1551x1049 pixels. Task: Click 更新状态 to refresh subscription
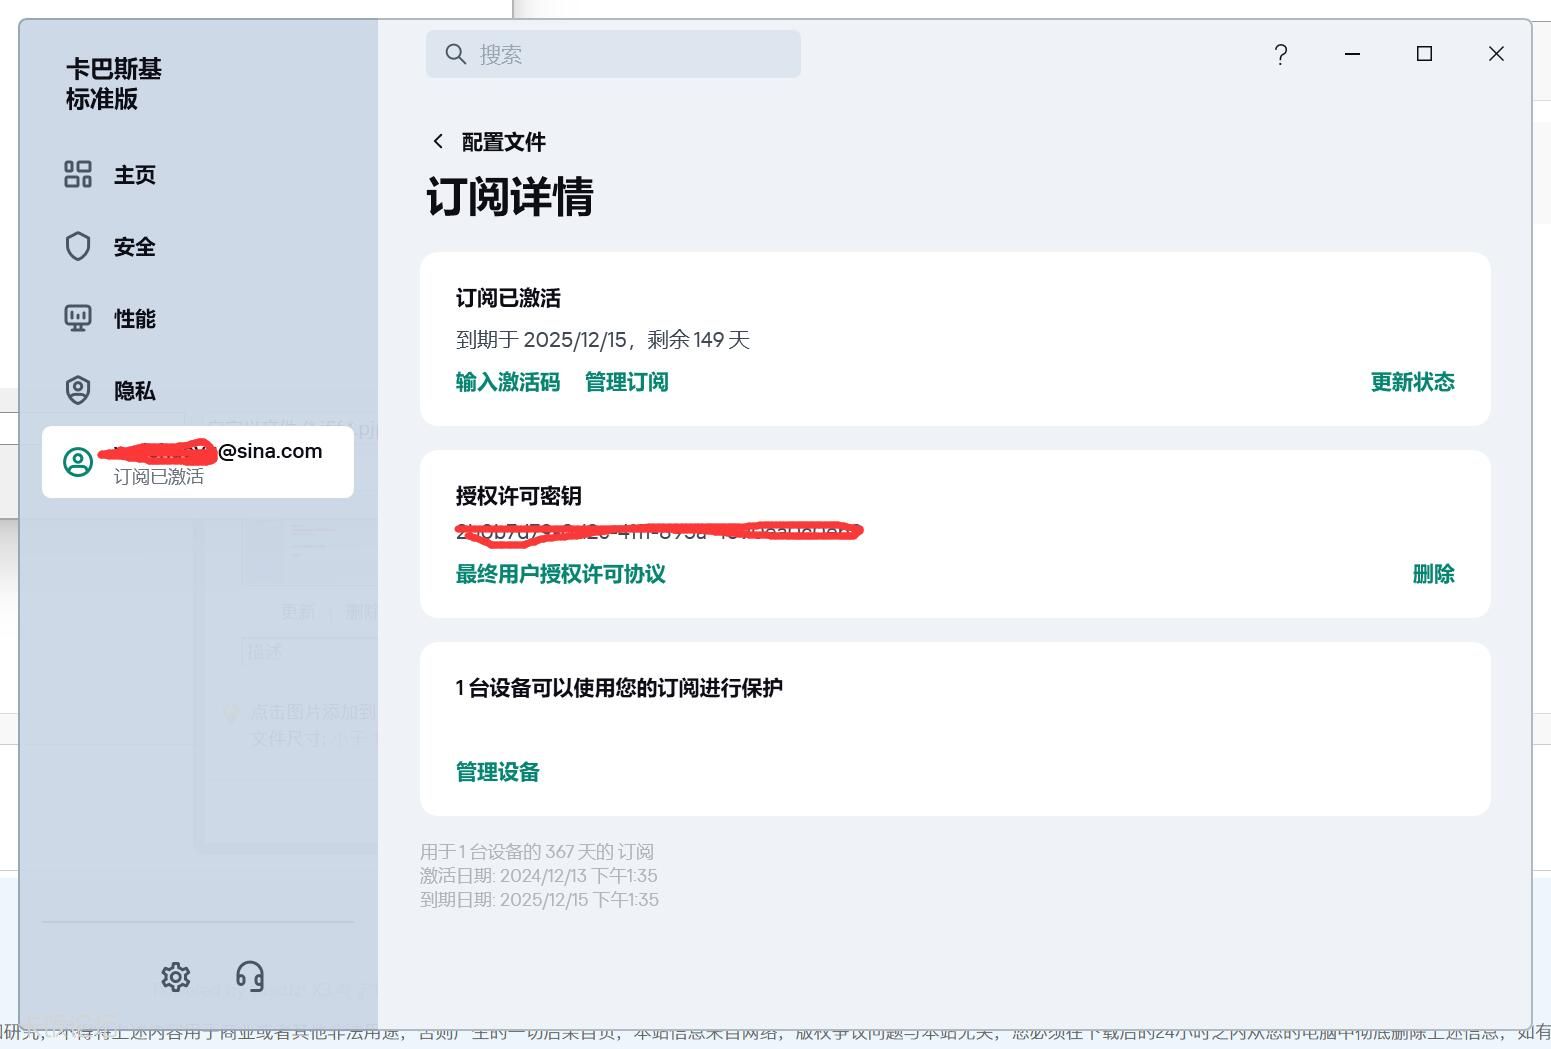1412,382
